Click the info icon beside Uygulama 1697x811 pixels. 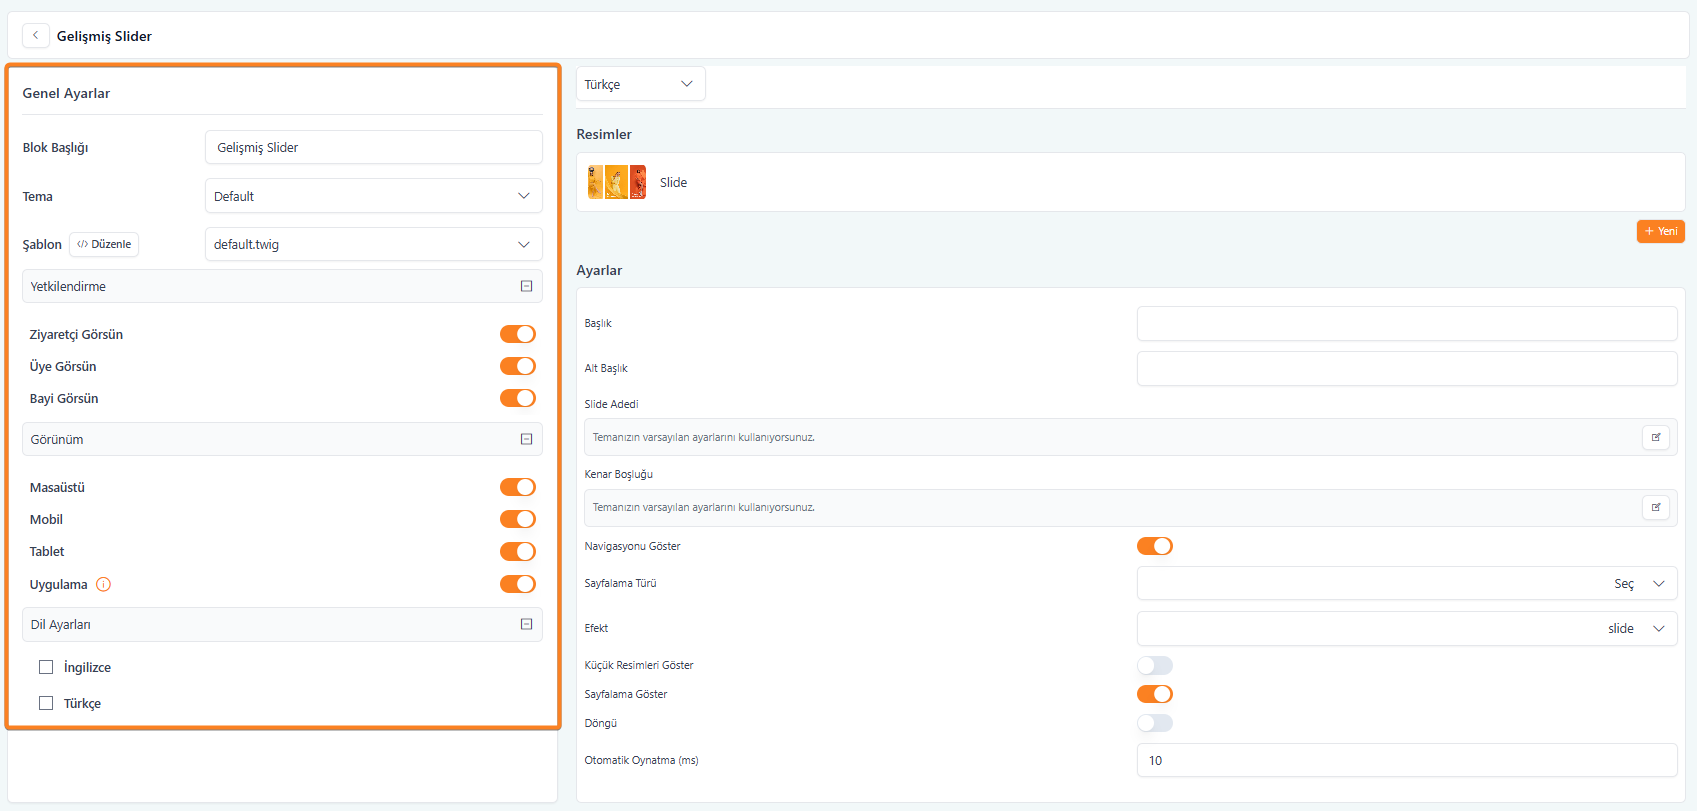103,584
